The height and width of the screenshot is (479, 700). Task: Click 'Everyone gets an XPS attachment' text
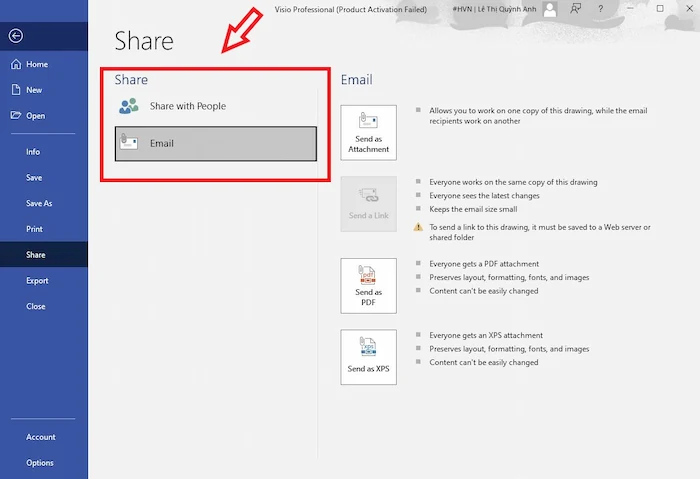tap(486, 335)
